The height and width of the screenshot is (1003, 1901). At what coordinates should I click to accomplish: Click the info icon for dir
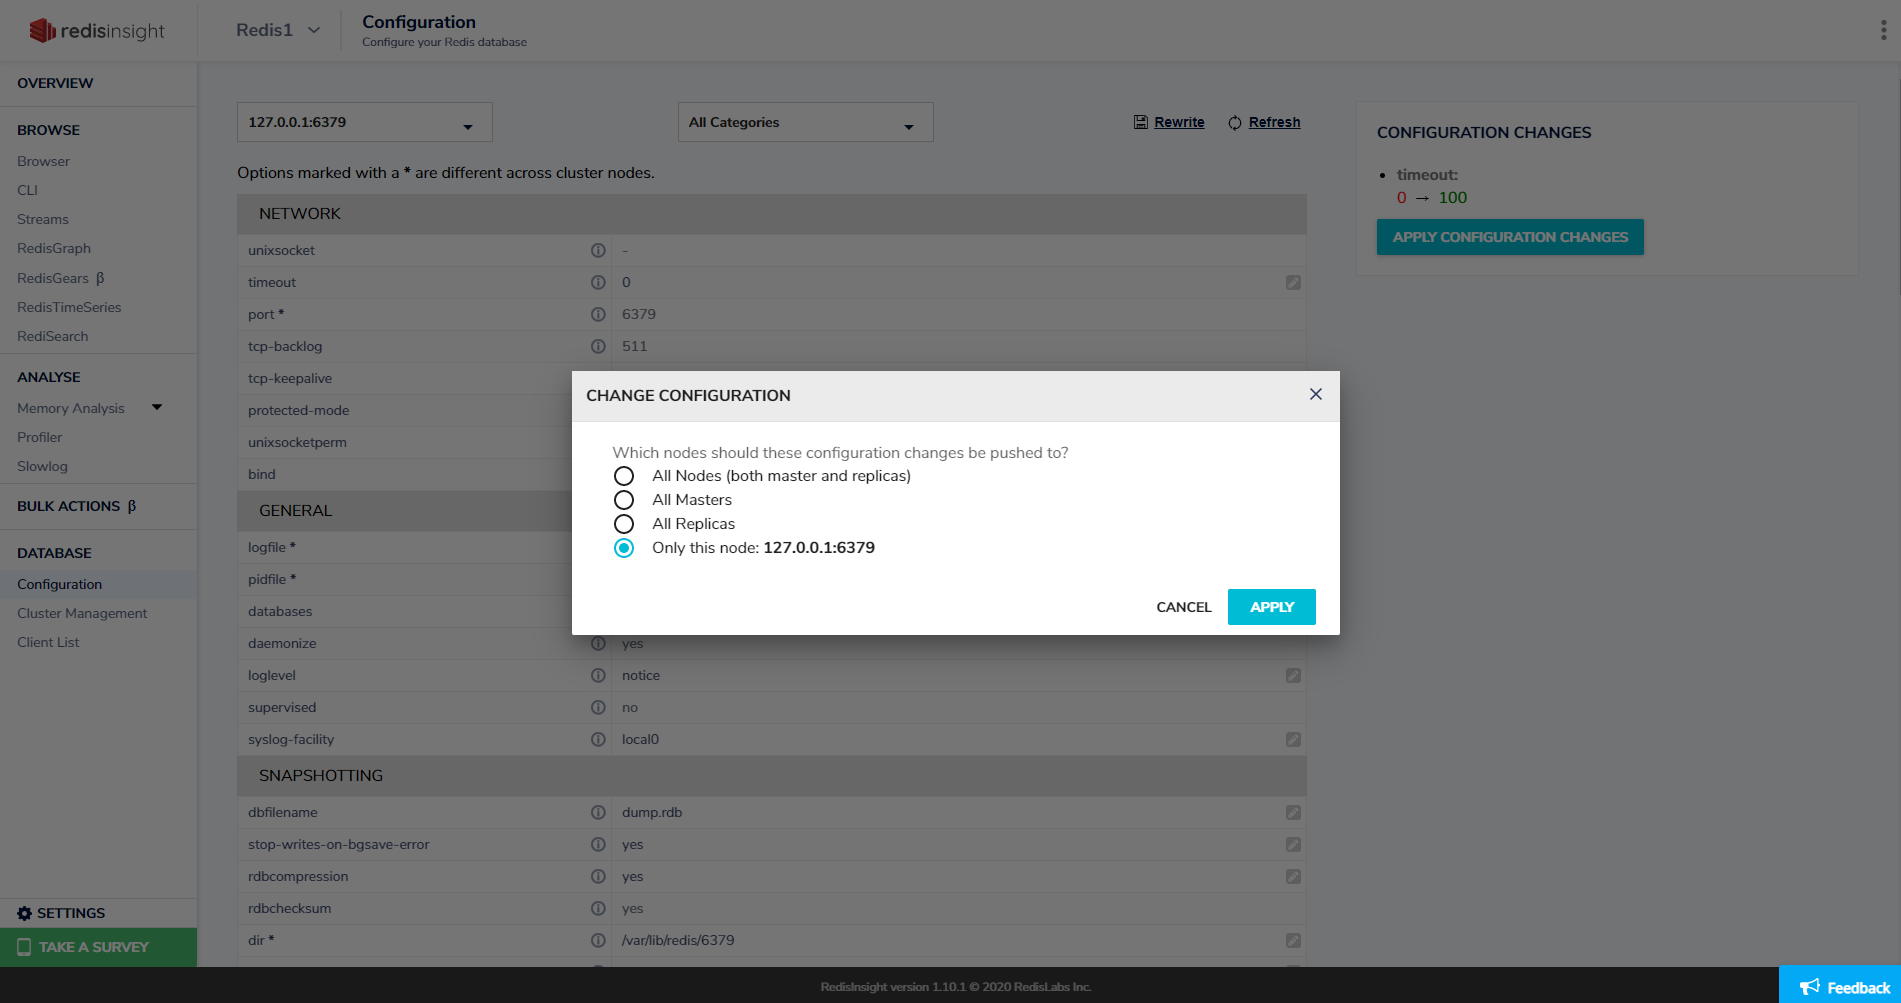(598, 940)
